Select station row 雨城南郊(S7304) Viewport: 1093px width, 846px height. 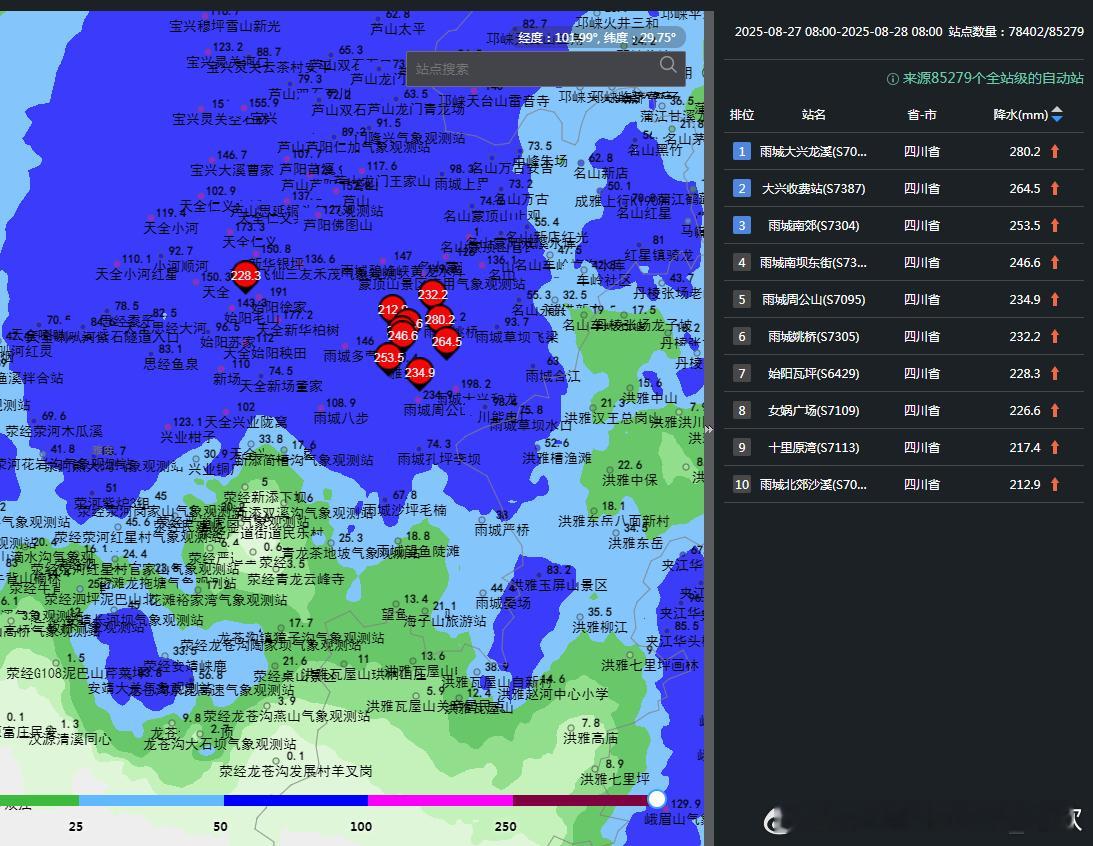903,225
